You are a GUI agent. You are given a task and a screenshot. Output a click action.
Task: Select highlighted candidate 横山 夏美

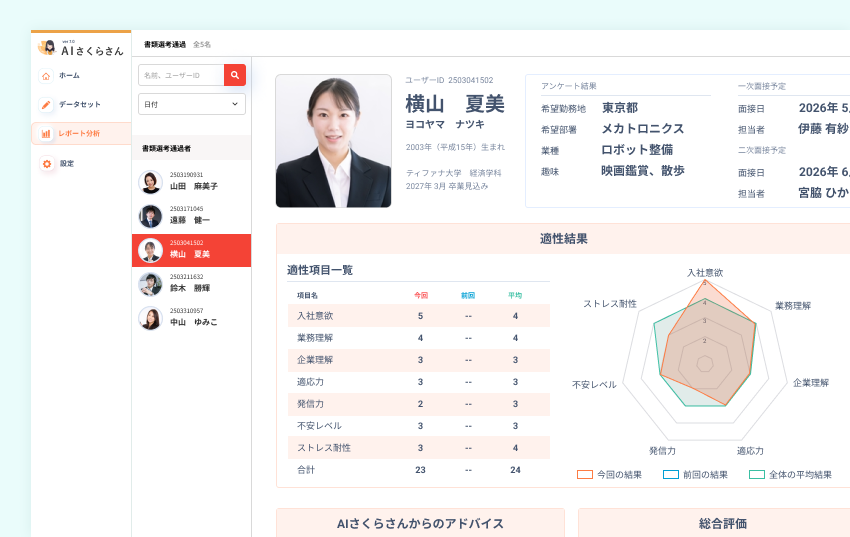(192, 250)
